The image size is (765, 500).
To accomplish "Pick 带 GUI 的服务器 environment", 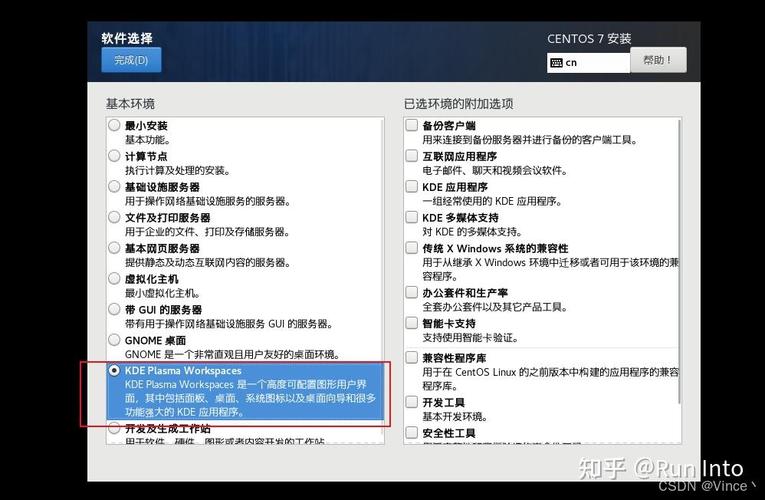I will (x=114, y=309).
